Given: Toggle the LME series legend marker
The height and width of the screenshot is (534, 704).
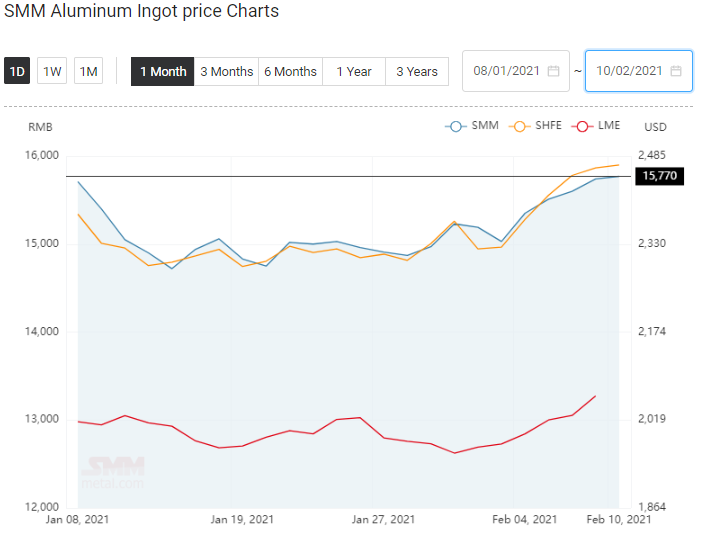Looking at the screenshot, I should pyautogui.click(x=582, y=126).
